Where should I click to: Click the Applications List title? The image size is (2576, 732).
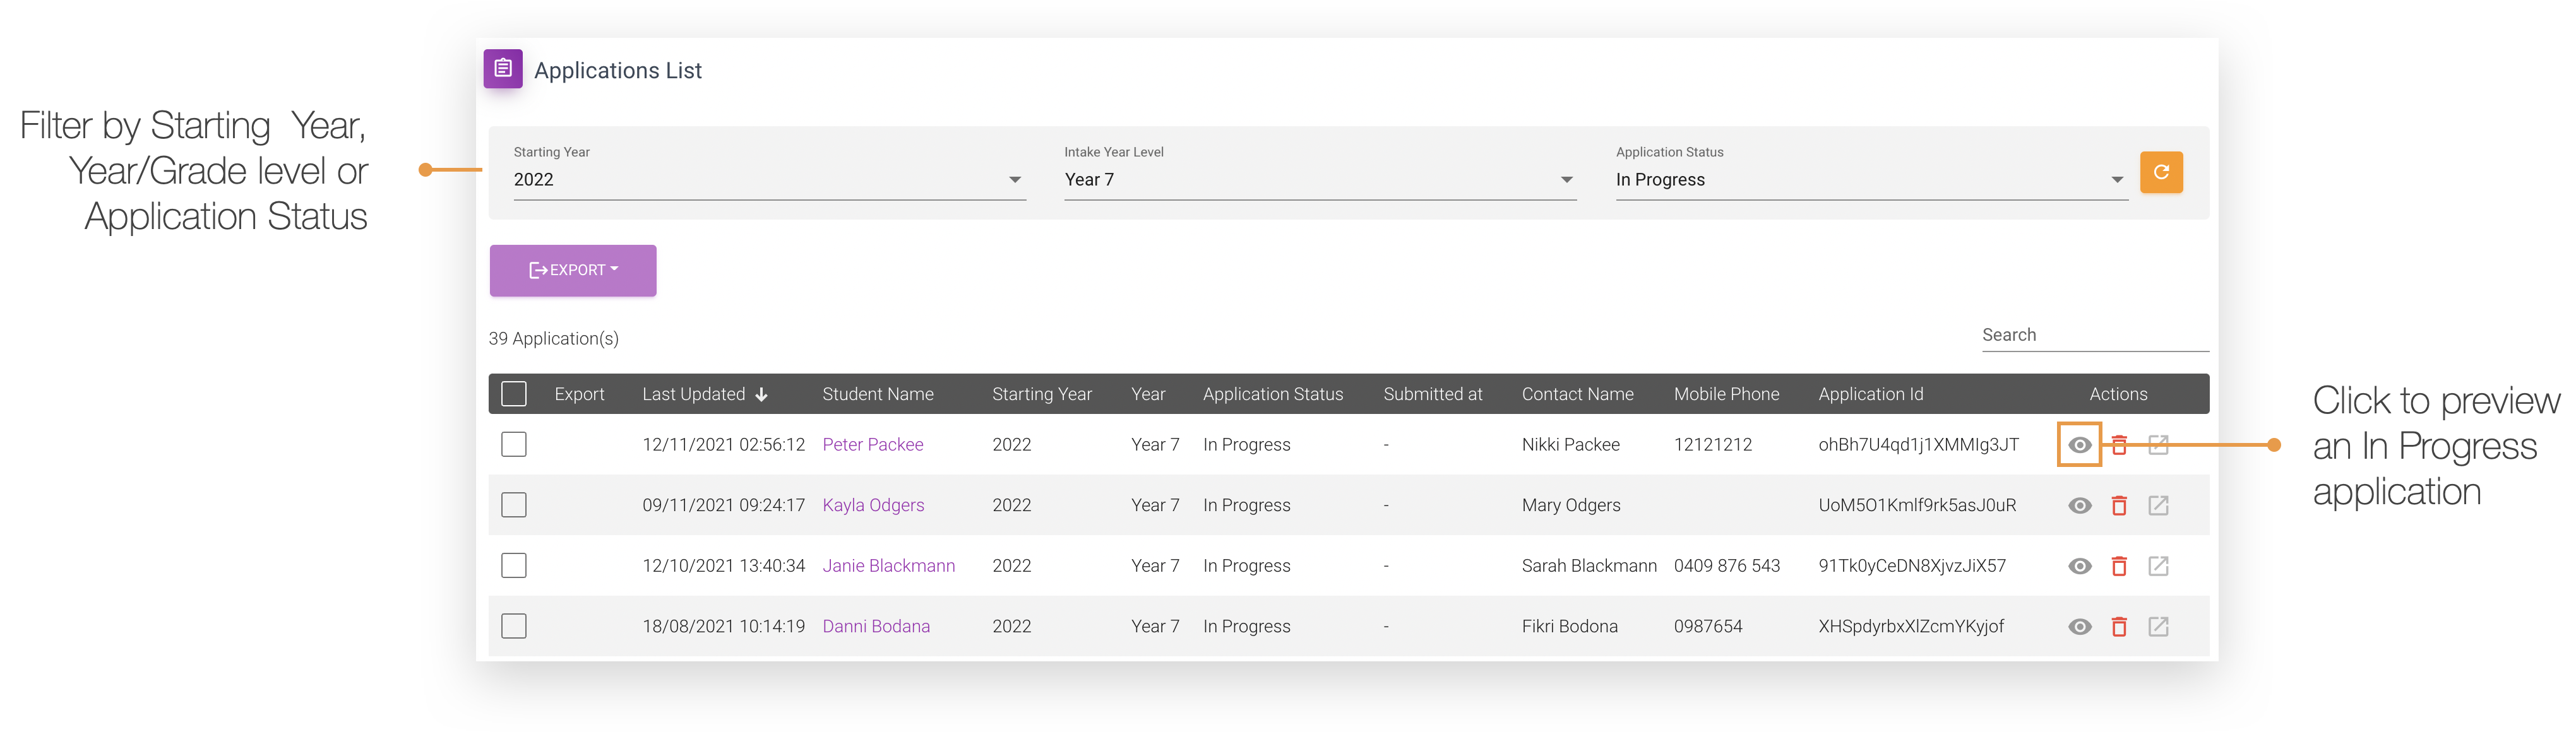click(x=618, y=70)
